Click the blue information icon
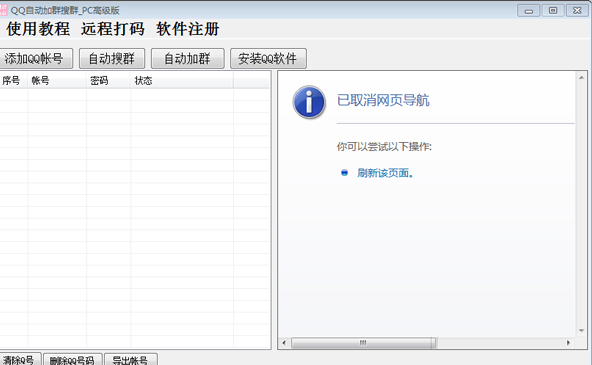Viewport: 592px width, 365px height. [x=309, y=102]
